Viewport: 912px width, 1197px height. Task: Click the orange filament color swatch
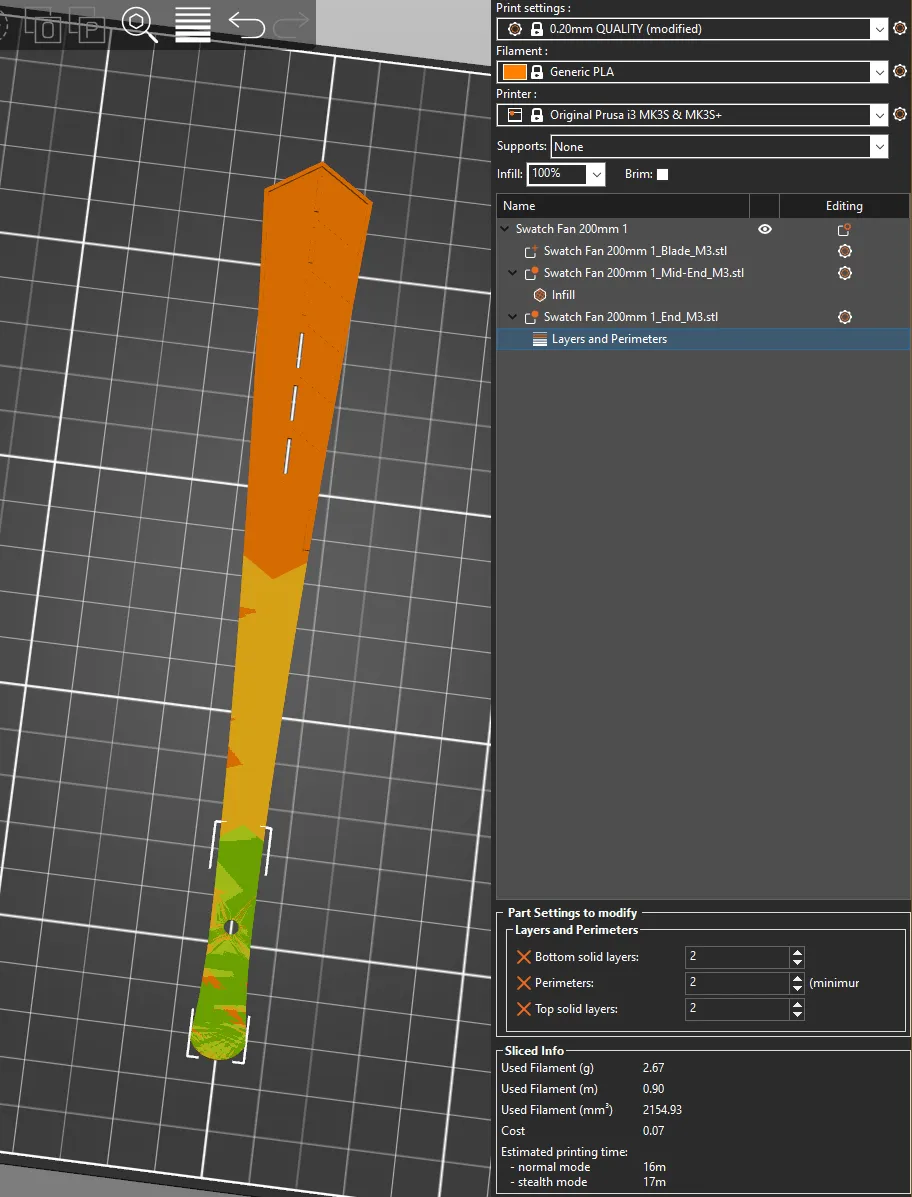point(514,72)
